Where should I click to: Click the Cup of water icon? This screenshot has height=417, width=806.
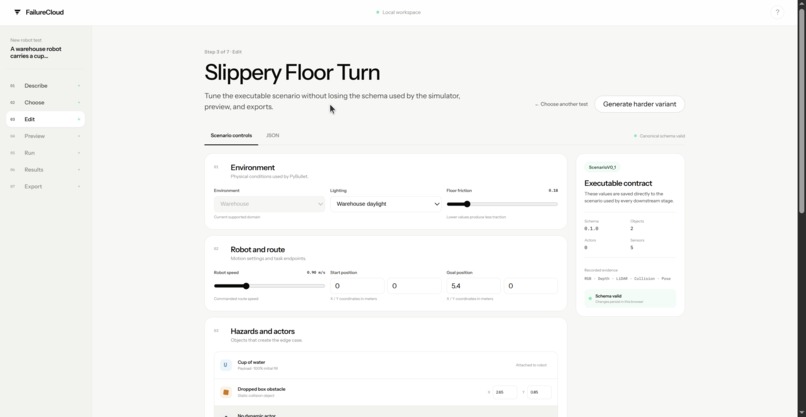pos(225,365)
